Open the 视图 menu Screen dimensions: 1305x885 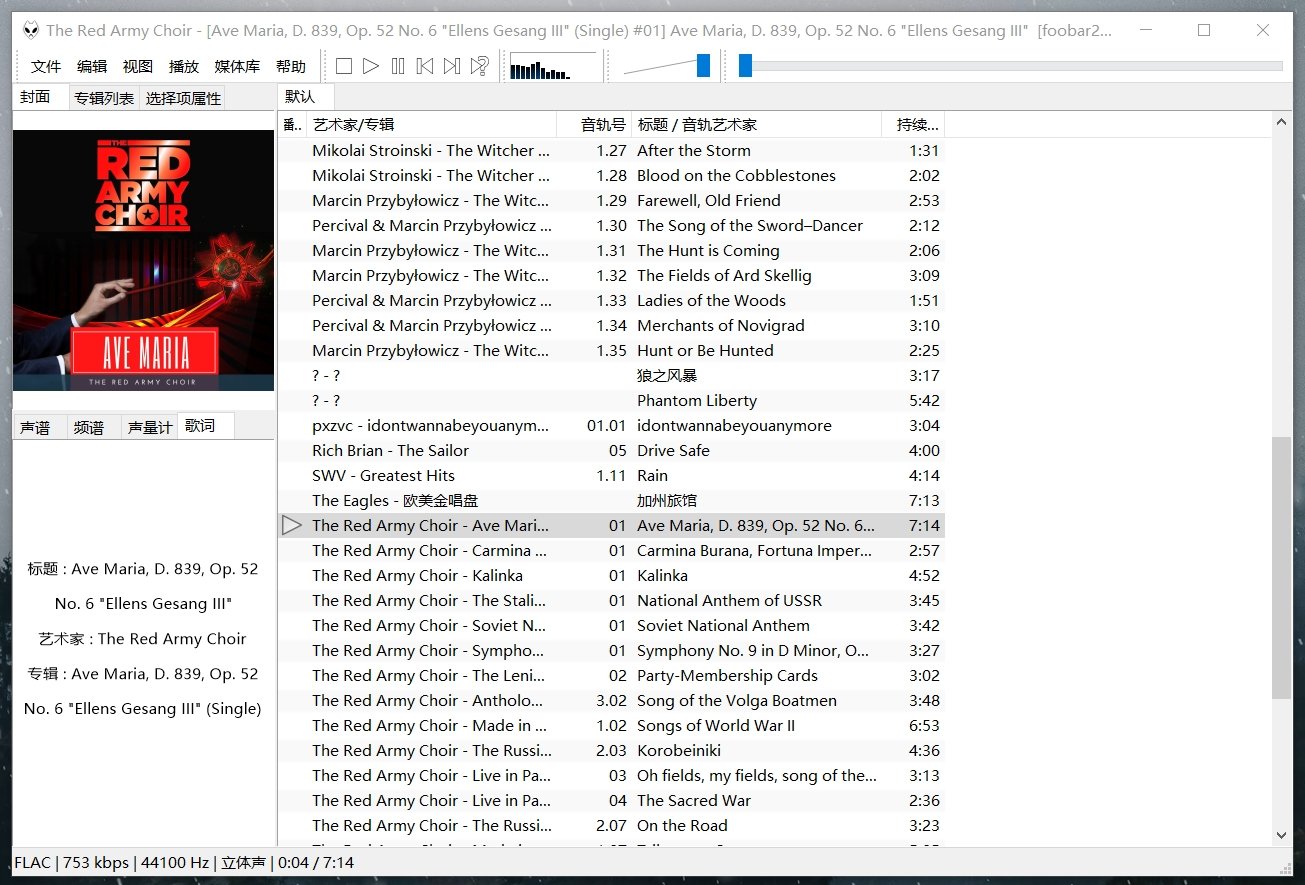(x=138, y=67)
